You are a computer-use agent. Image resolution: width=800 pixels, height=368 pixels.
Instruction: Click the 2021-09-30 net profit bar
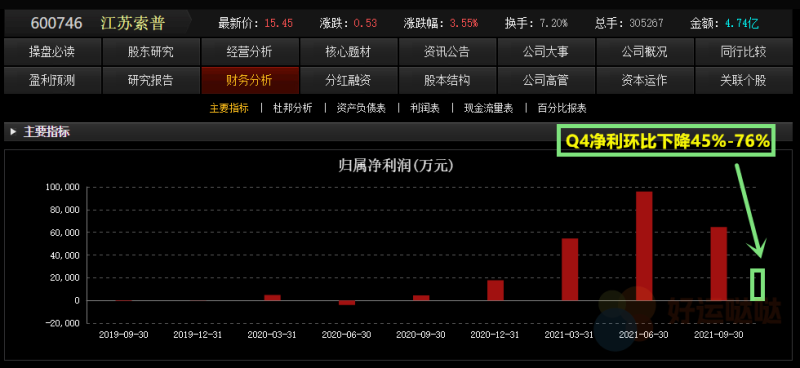(x=718, y=264)
